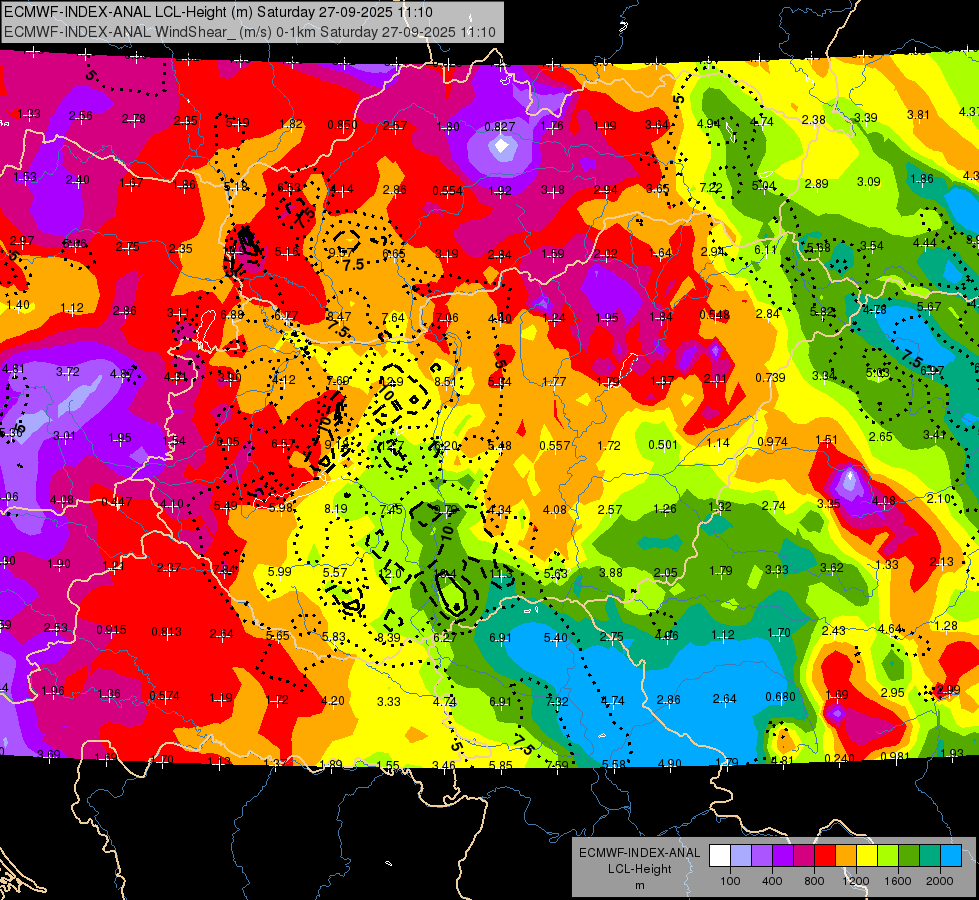Click the wind shear value 0.574
979x900 pixels.
click(164, 695)
